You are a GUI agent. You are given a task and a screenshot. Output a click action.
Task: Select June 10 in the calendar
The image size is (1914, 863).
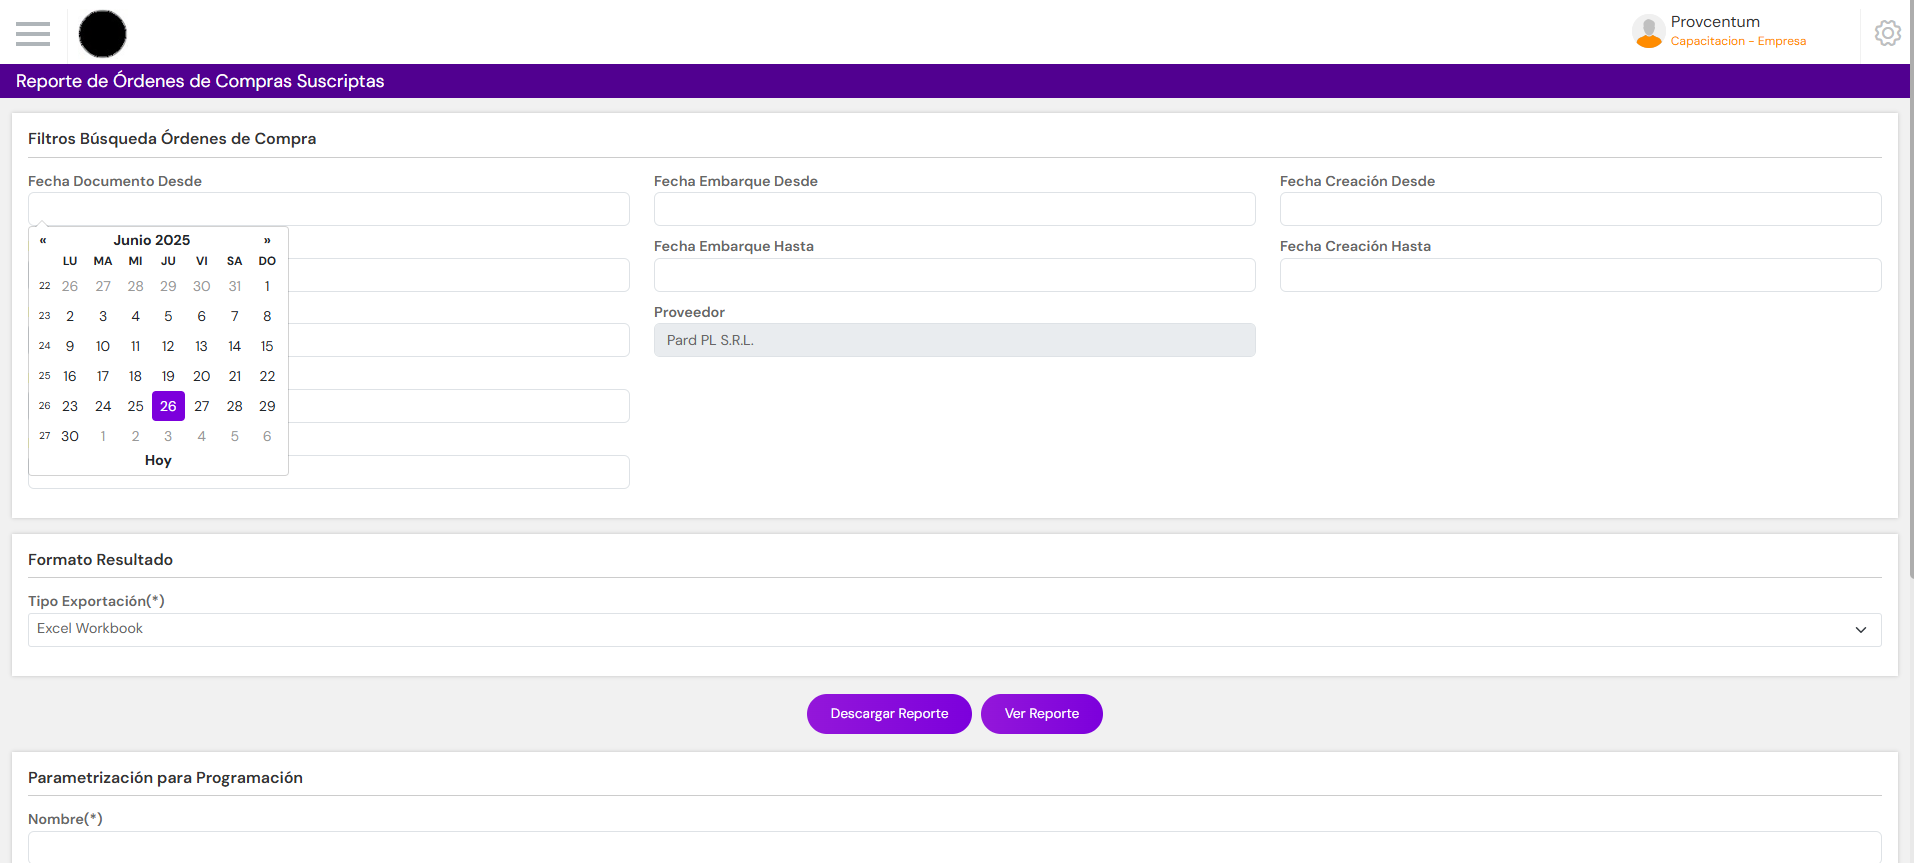103,346
